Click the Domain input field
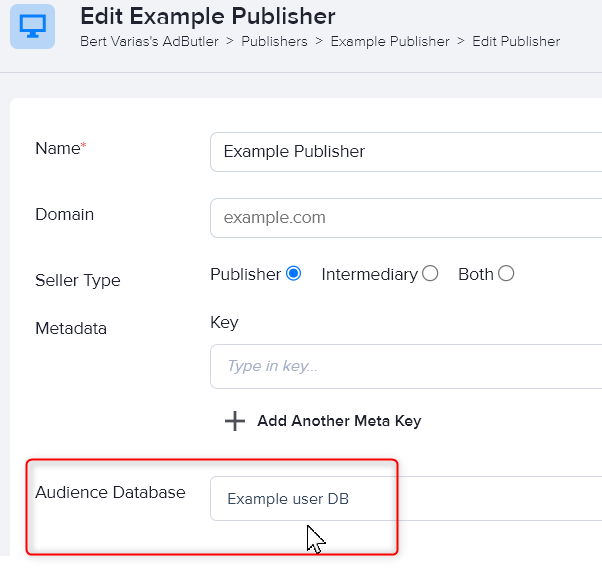 (406, 218)
